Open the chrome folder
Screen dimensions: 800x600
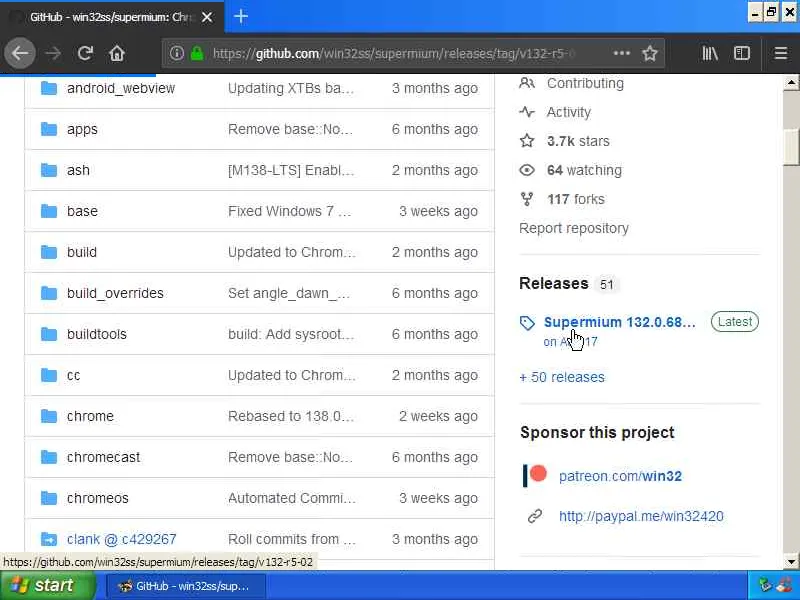pyautogui.click(x=90, y=416)
